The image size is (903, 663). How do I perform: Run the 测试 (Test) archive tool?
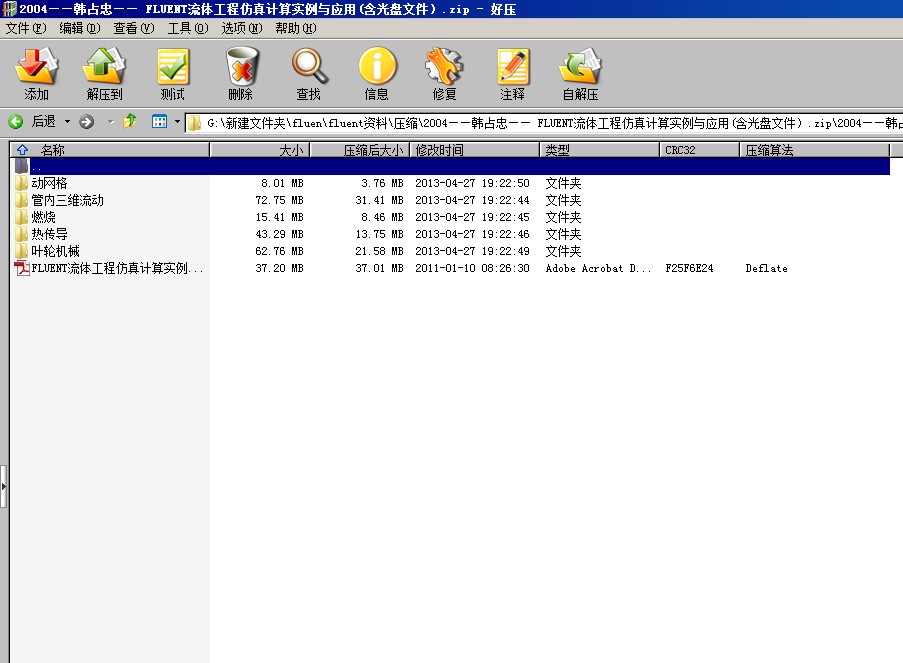coord(172,74)
